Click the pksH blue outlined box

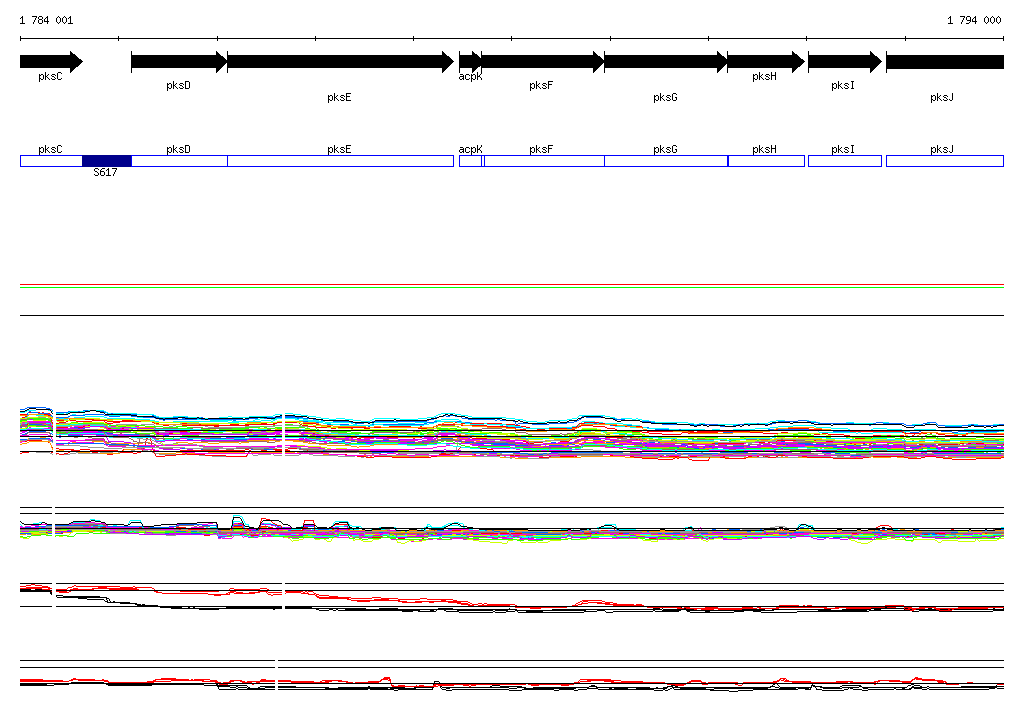pyautogui.click(x=766, y=161)
